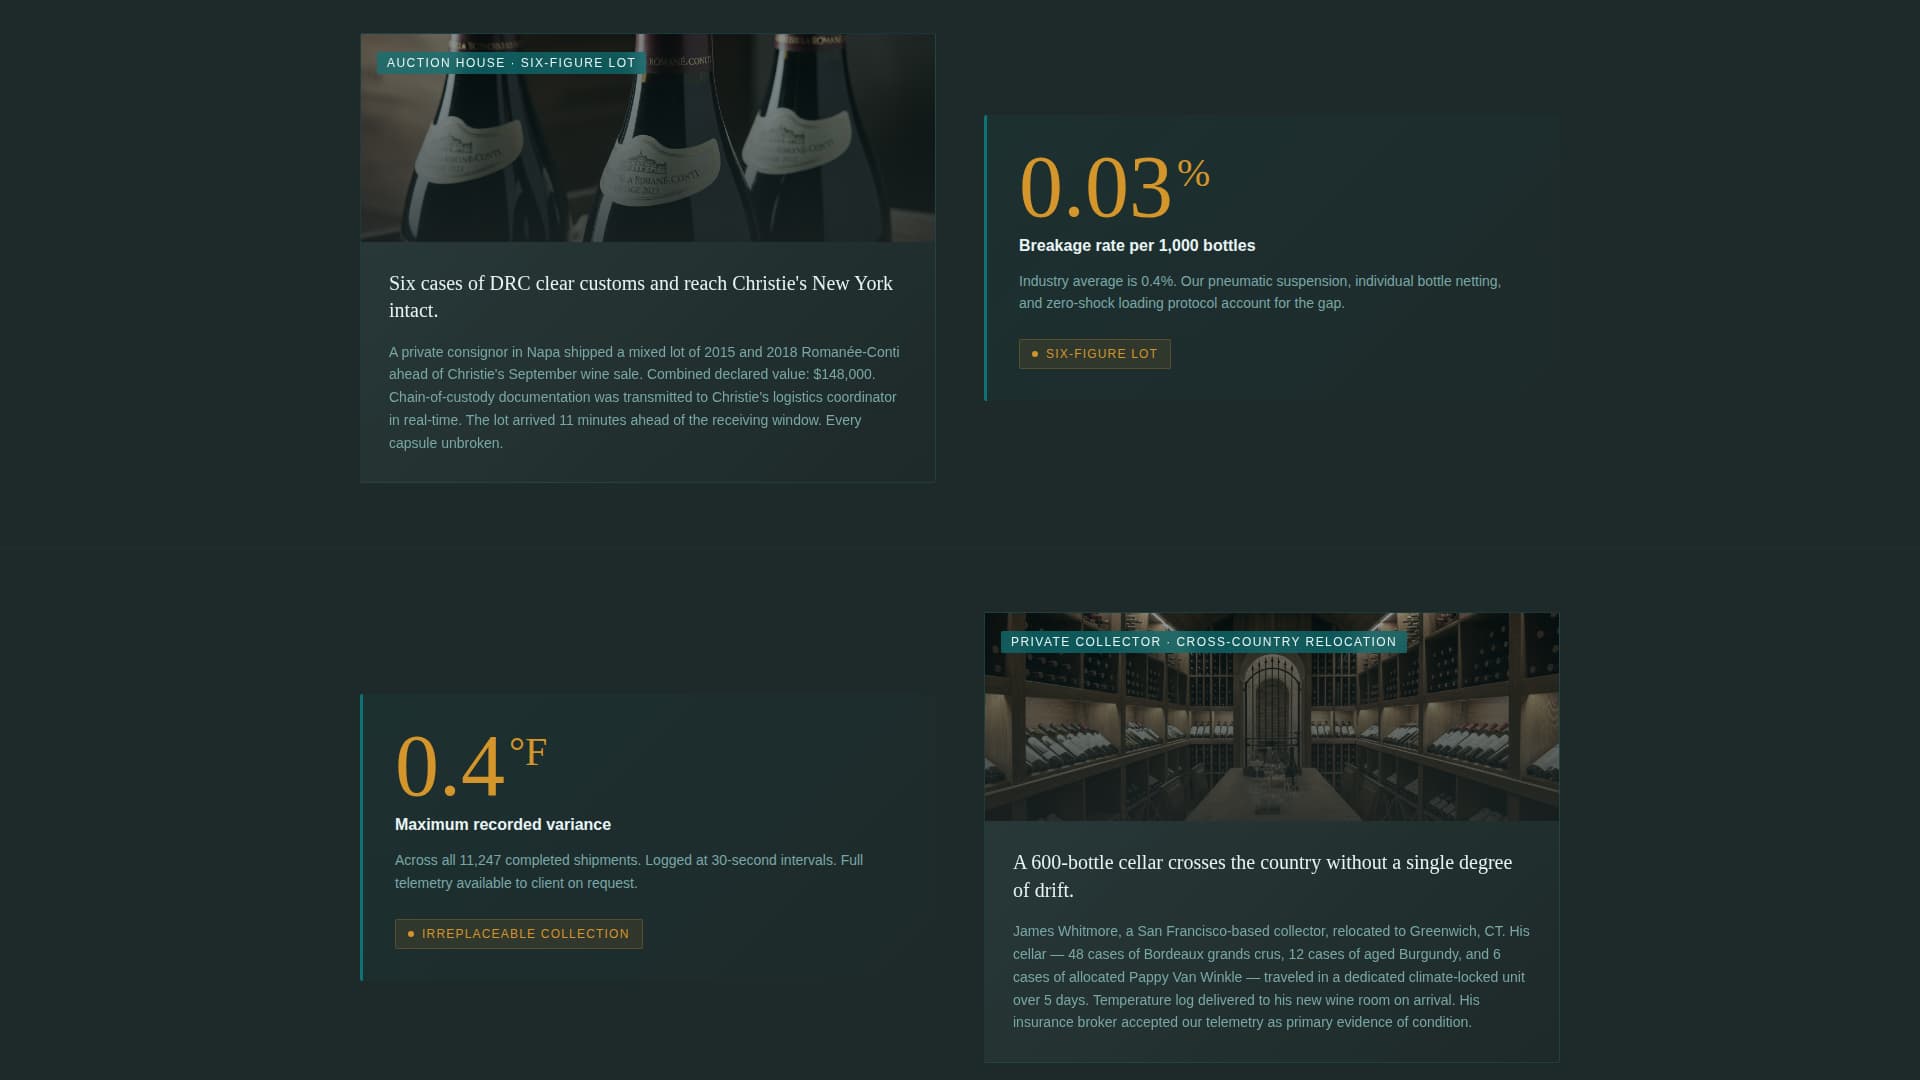Click the Christie's New York headline link
Viewport: 1920px width, 1080px height.
click(x=640, y=297)
